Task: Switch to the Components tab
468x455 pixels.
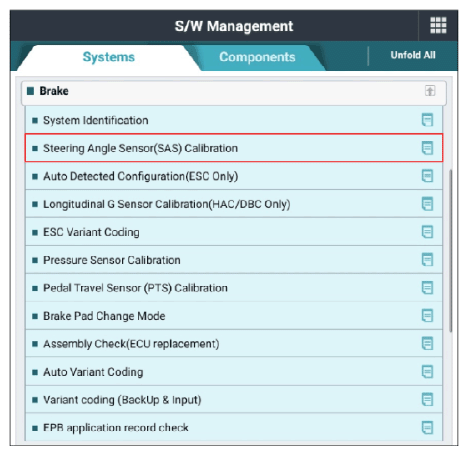Action: pyautogui.click(x=257, y=57)
